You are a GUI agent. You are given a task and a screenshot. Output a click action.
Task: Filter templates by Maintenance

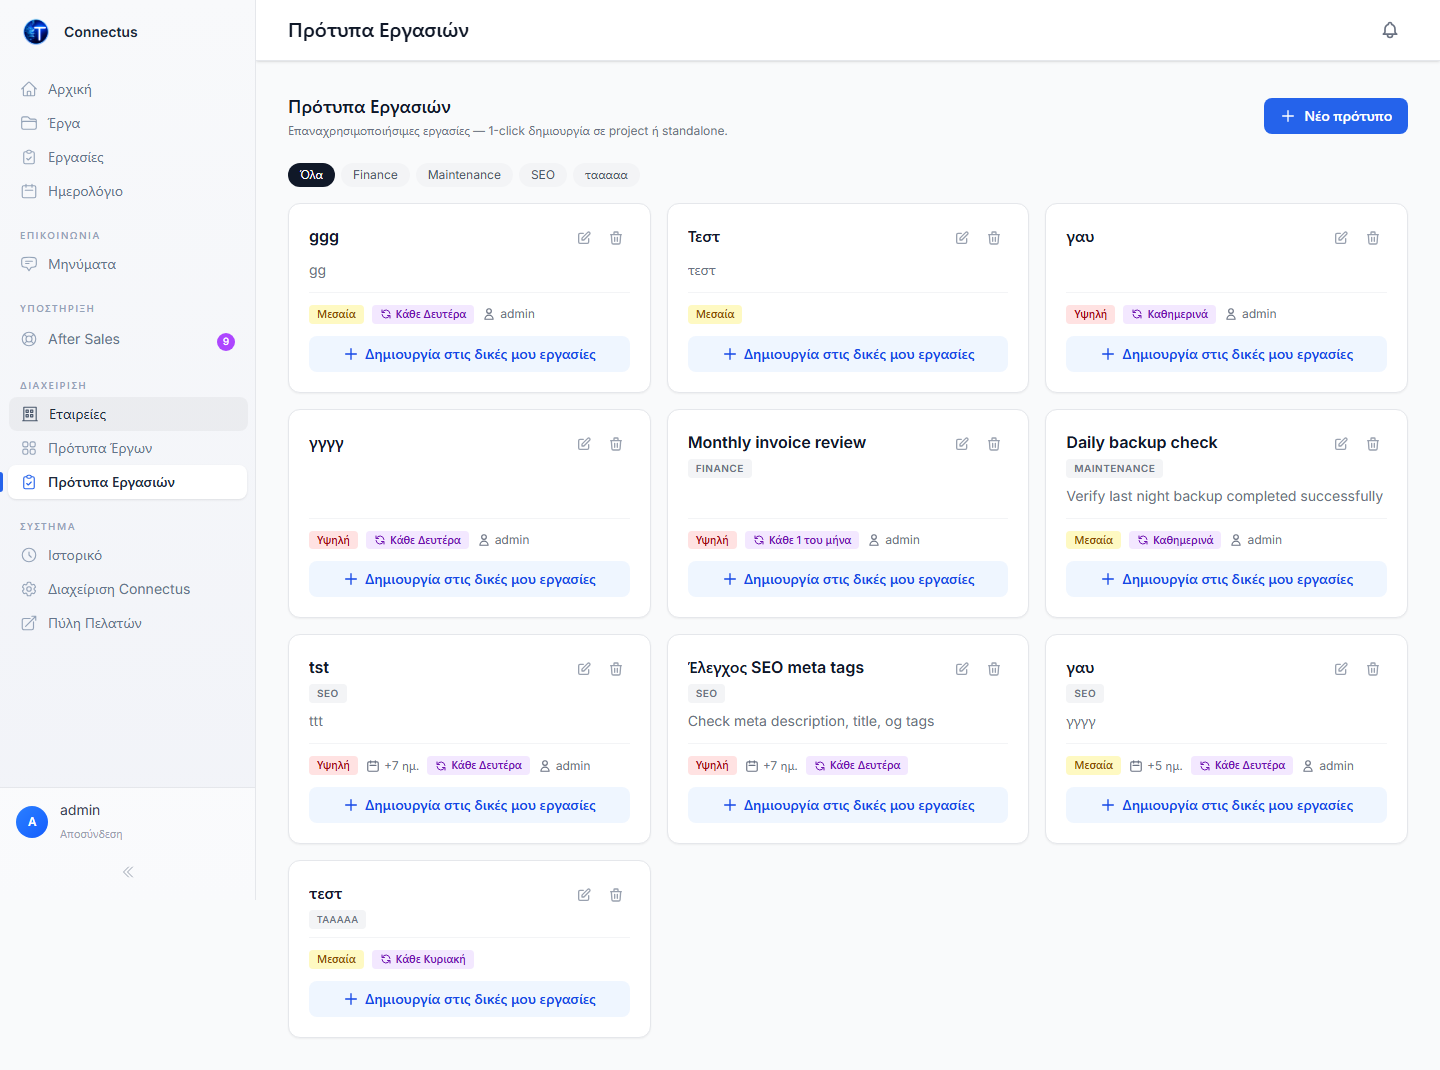pos(464,175)
